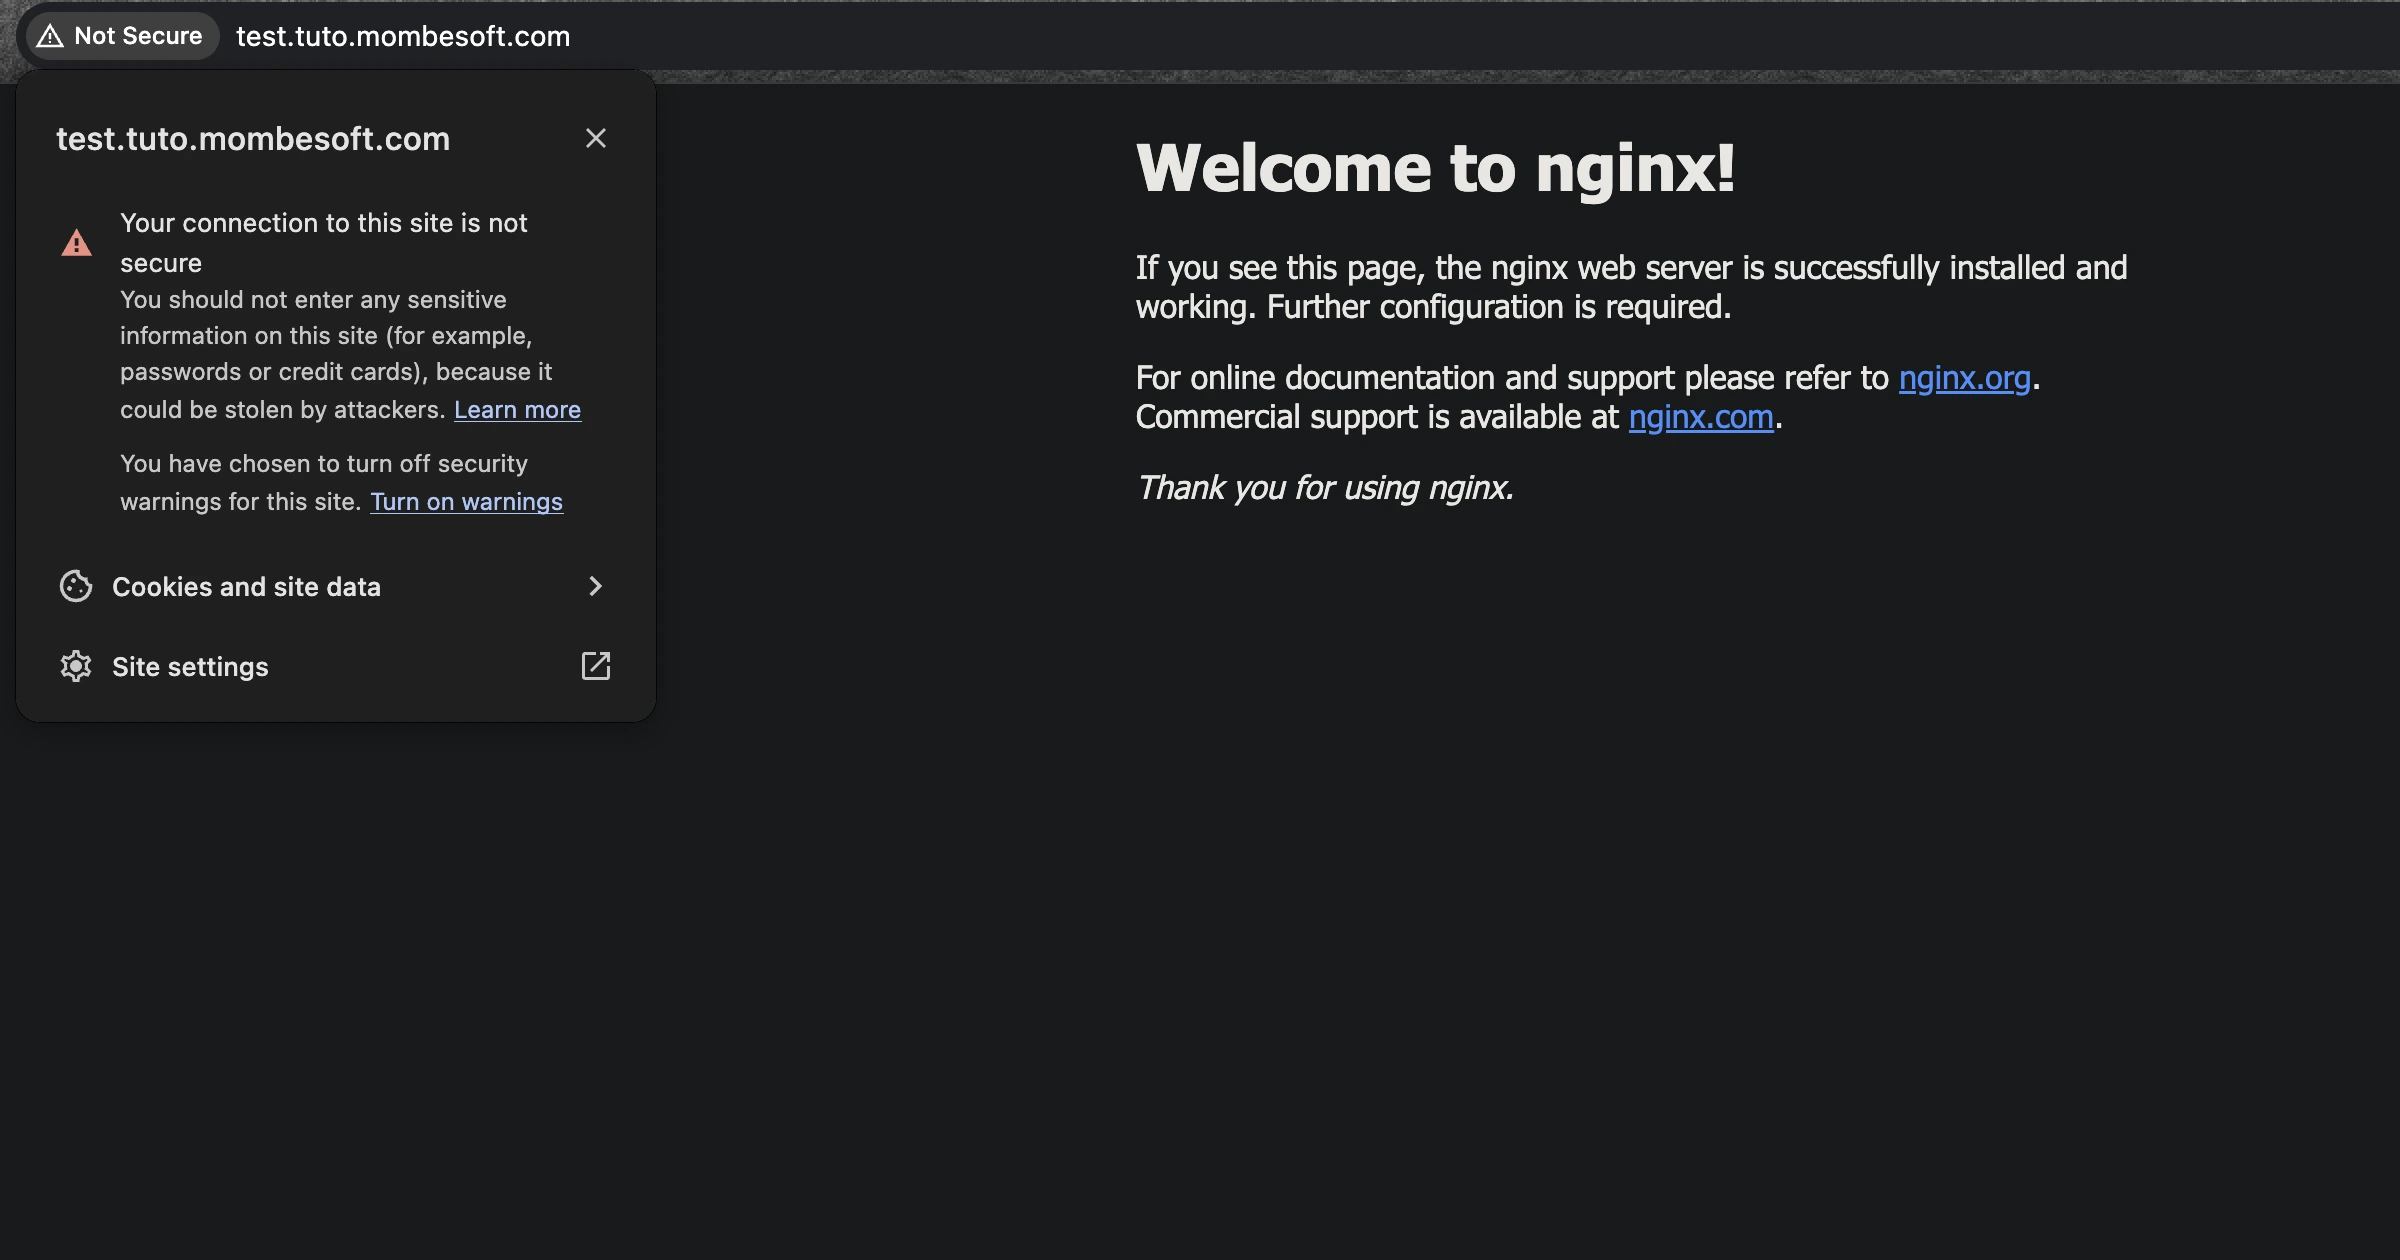Close the site information popup

click(x=596, y=138)
